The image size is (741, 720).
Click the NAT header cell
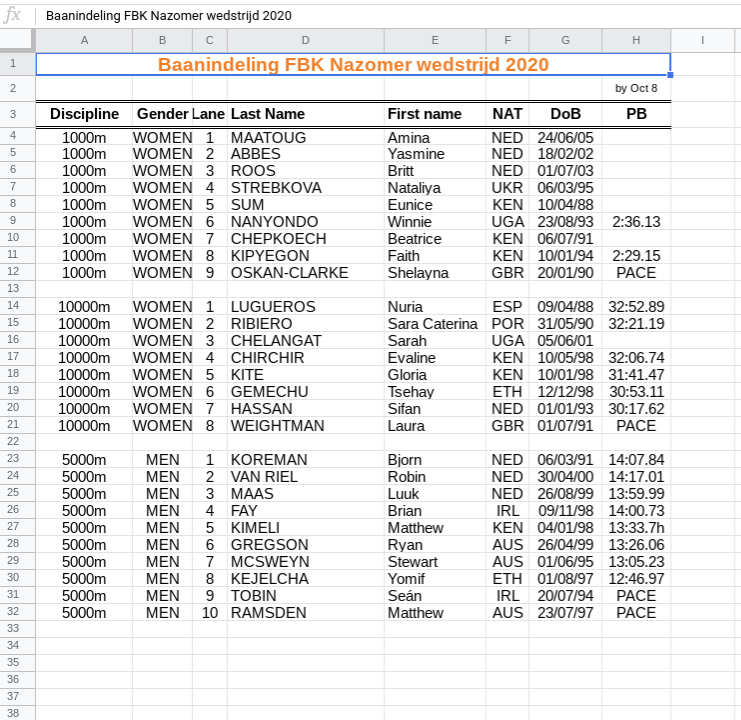[x=508, y=114]
